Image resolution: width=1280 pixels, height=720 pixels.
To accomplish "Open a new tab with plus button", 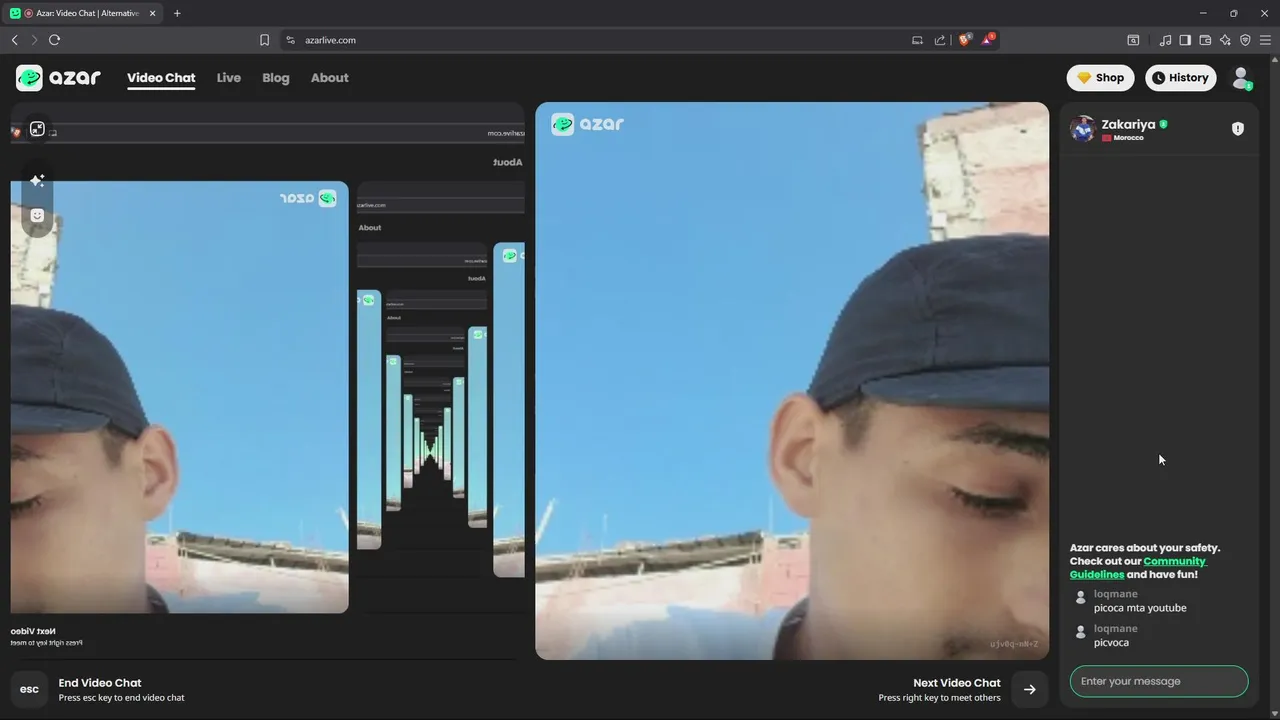I will tap(177, 13).
